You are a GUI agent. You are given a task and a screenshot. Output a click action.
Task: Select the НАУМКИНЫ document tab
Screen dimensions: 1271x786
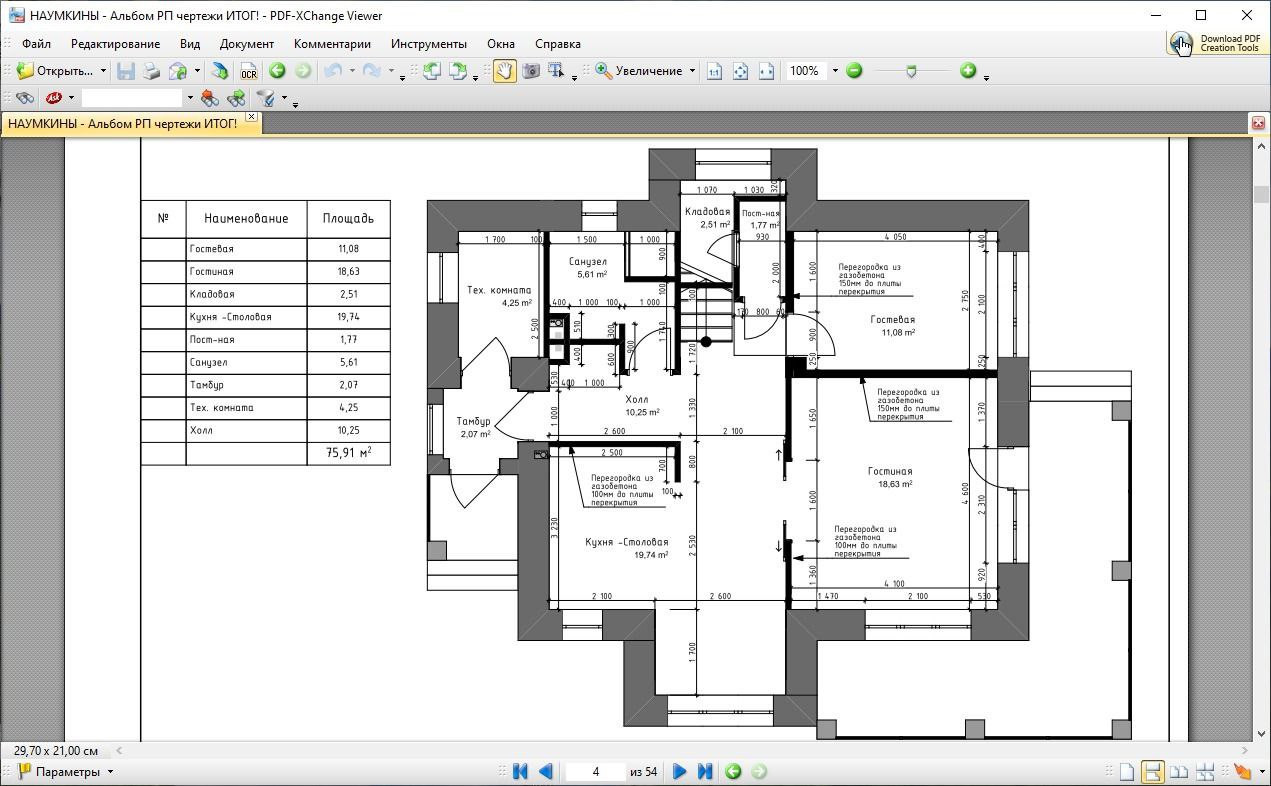pos(123,123)
